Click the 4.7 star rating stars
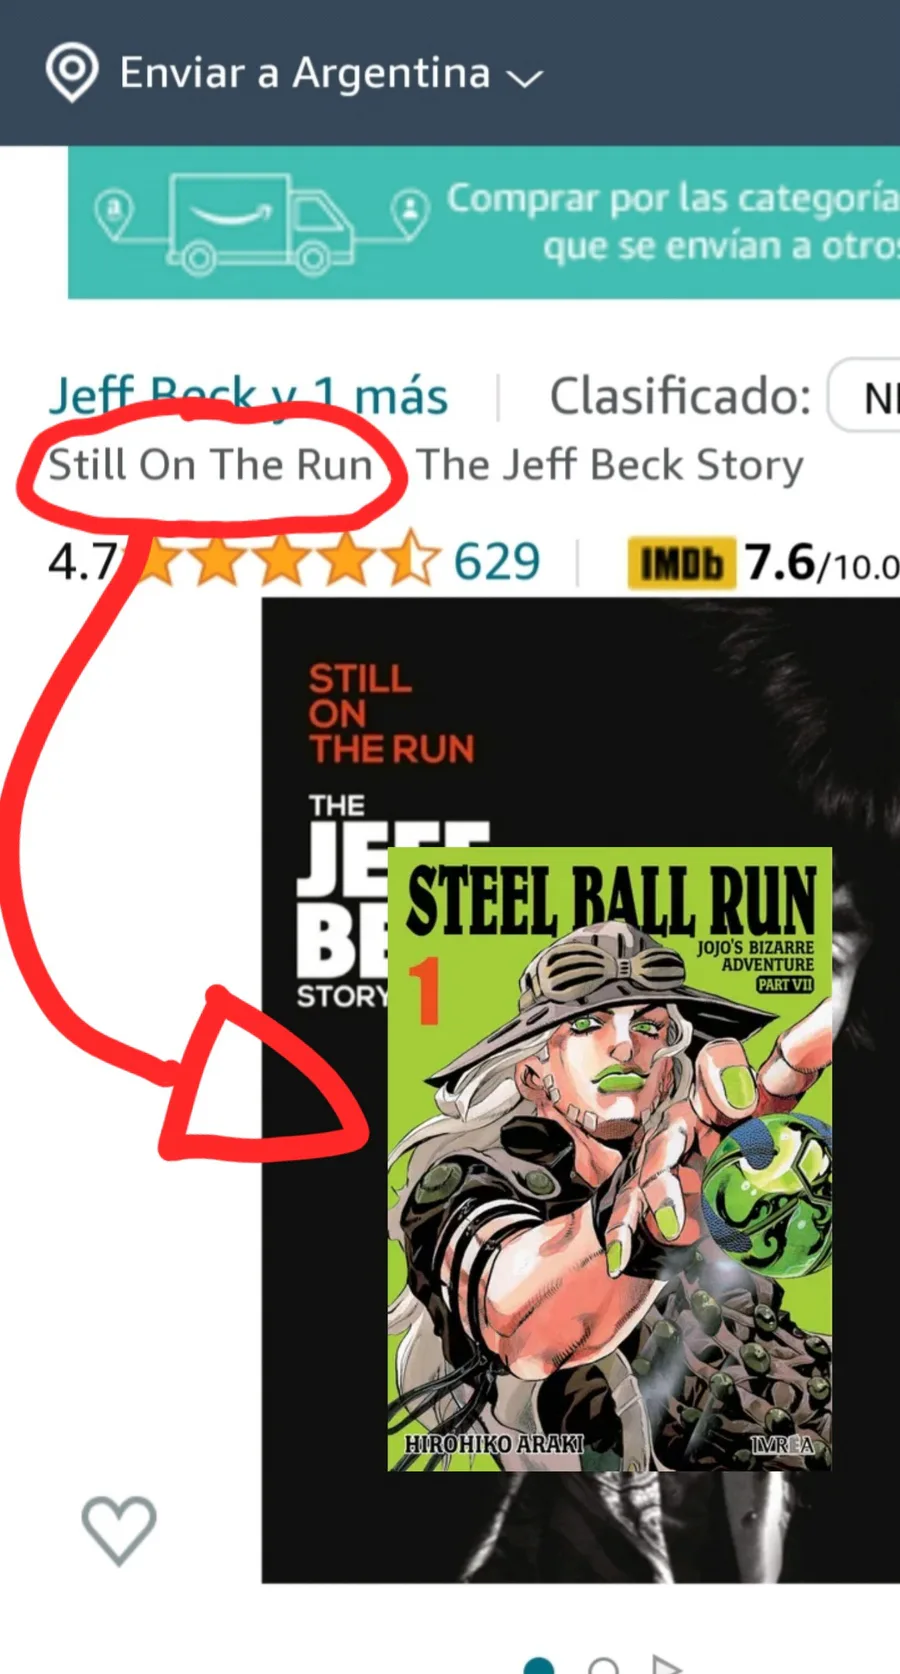 click(x=285, y=561)
